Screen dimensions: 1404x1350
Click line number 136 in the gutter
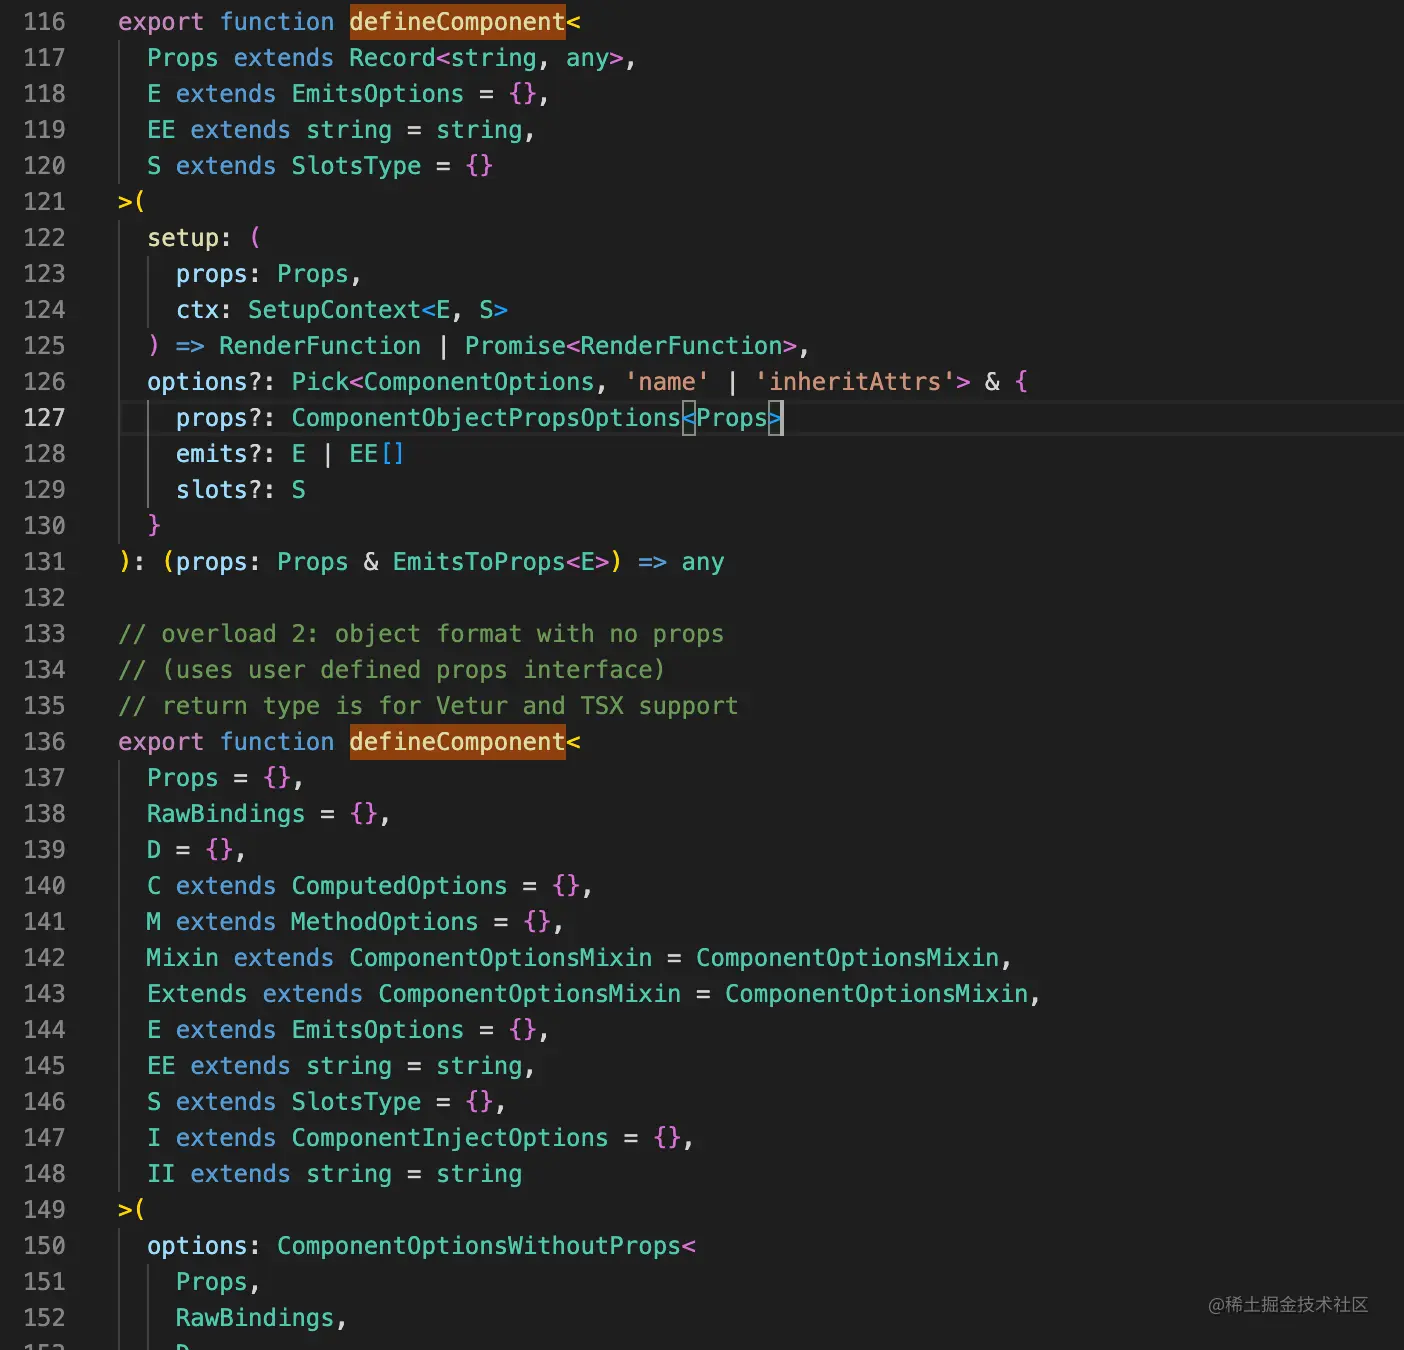(x=44, y=742)
